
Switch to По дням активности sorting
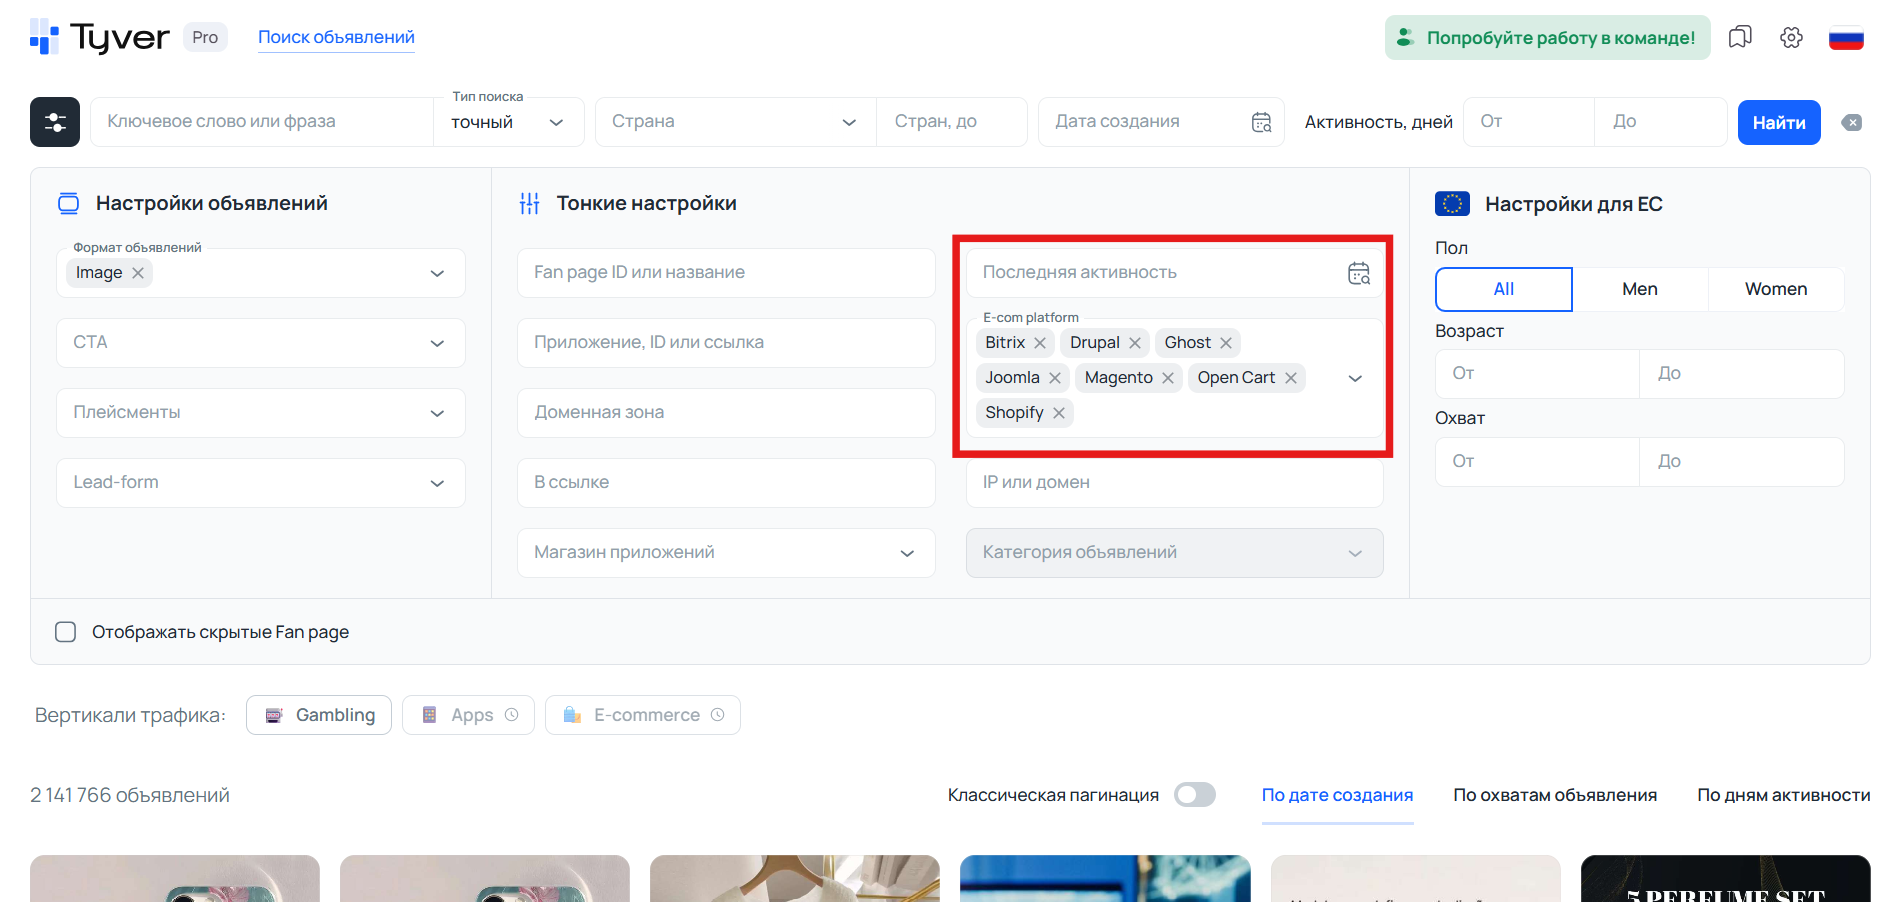tap(1783, 794)
